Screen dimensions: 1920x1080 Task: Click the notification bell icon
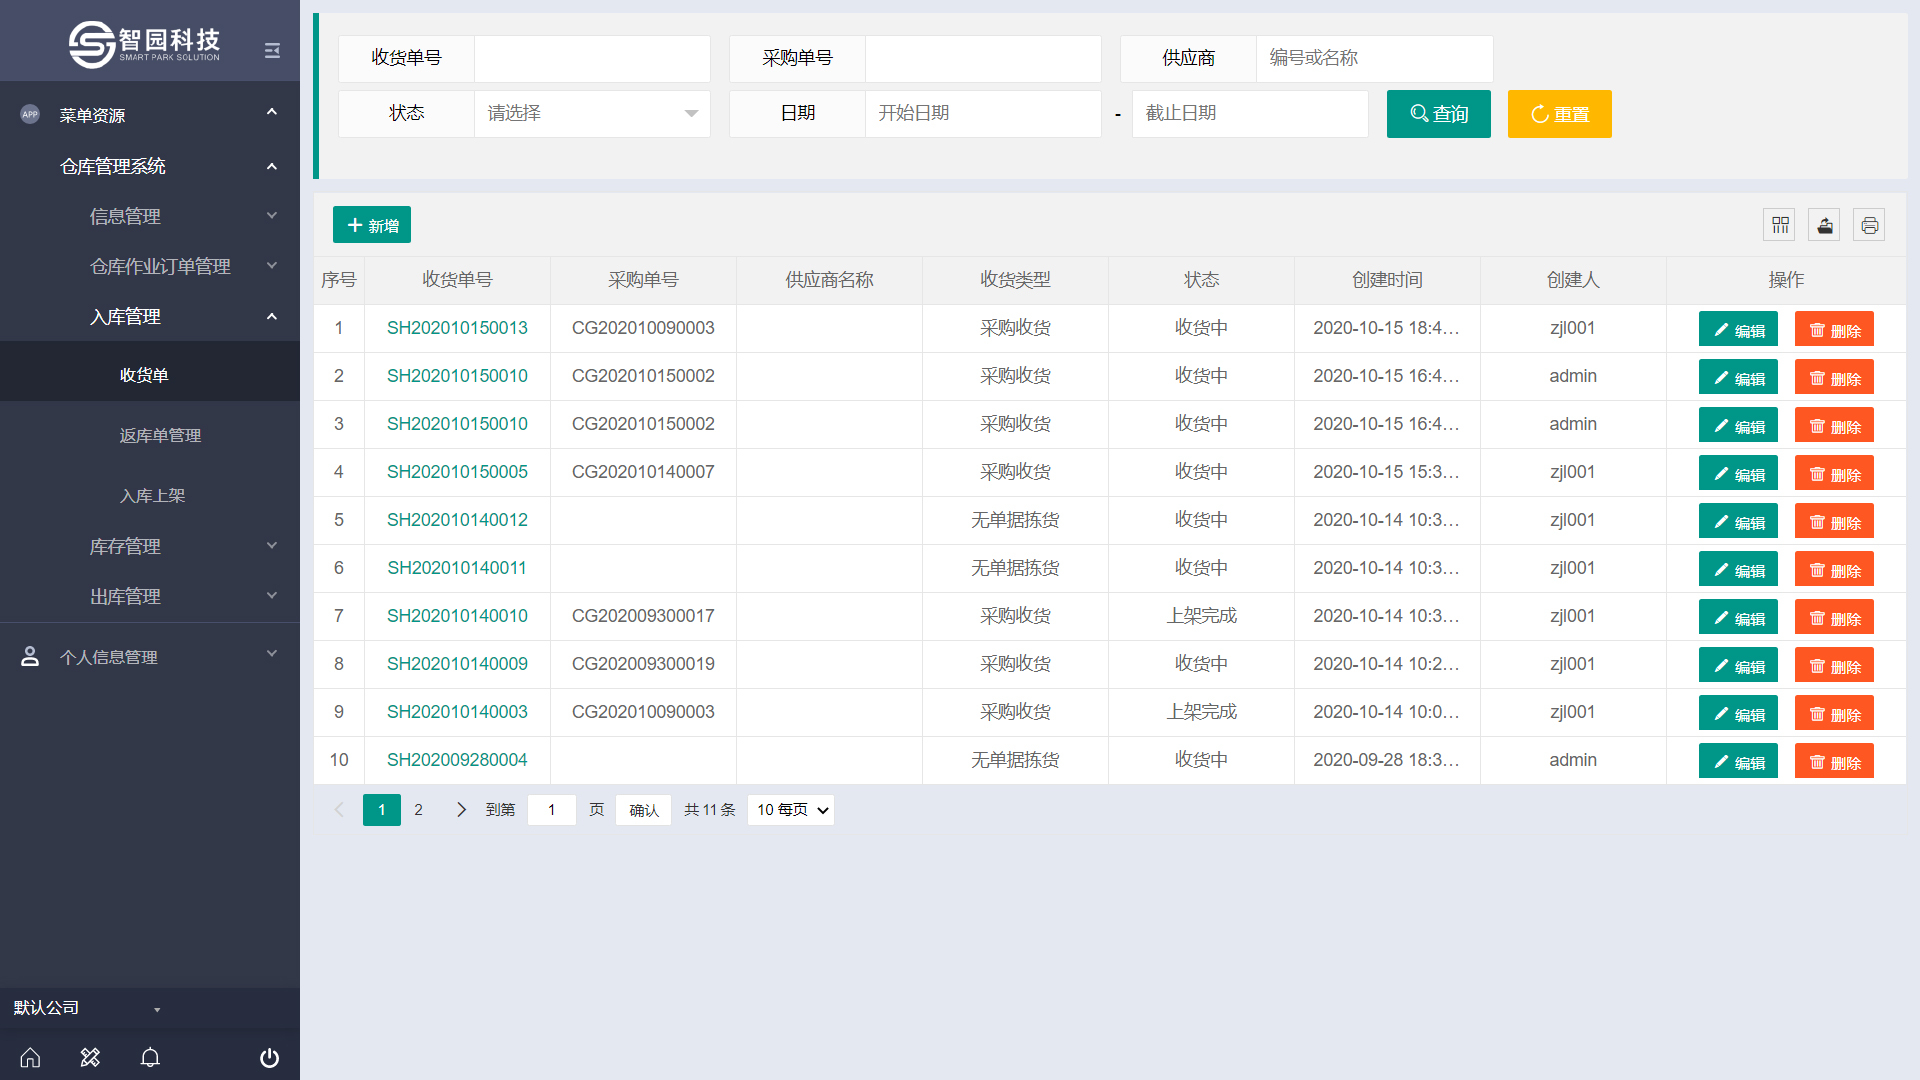pyautogui.click(x=150, y=1057)
